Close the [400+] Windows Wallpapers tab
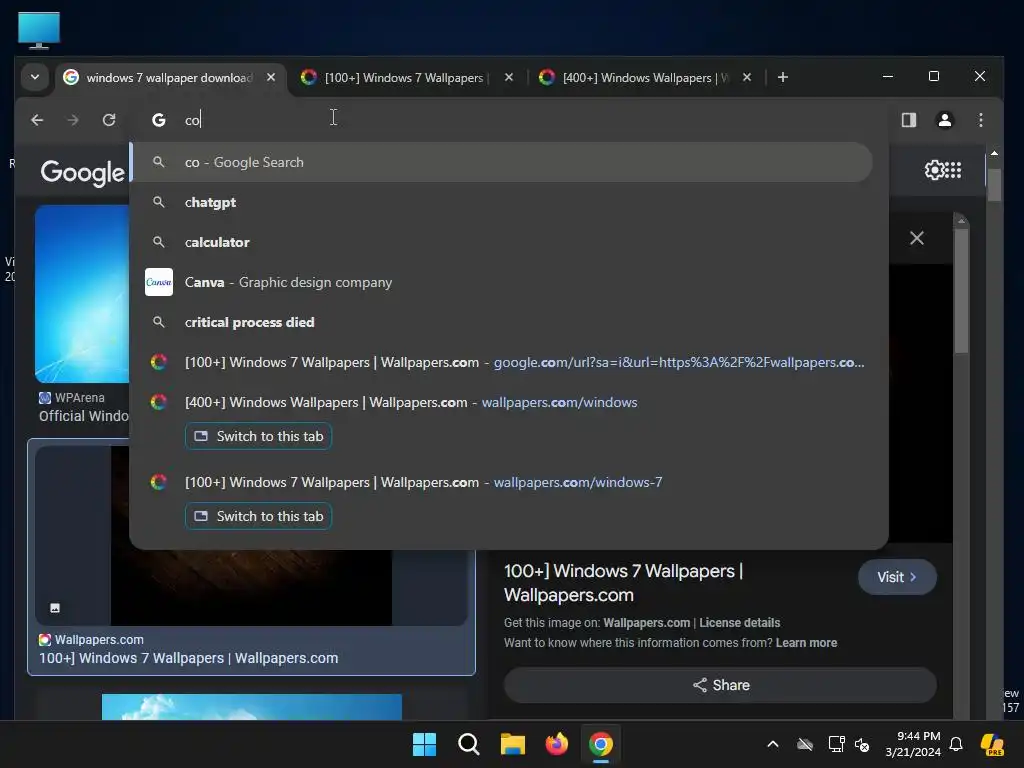The image size is (1024, 768). pos(747,77)
